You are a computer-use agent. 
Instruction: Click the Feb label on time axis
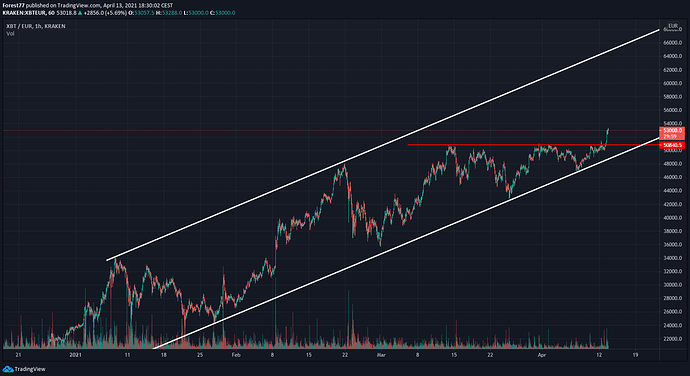point(236,355)
